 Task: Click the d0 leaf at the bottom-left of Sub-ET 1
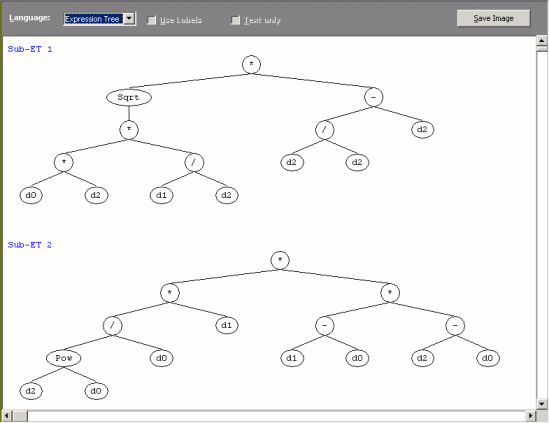point(31,195)
